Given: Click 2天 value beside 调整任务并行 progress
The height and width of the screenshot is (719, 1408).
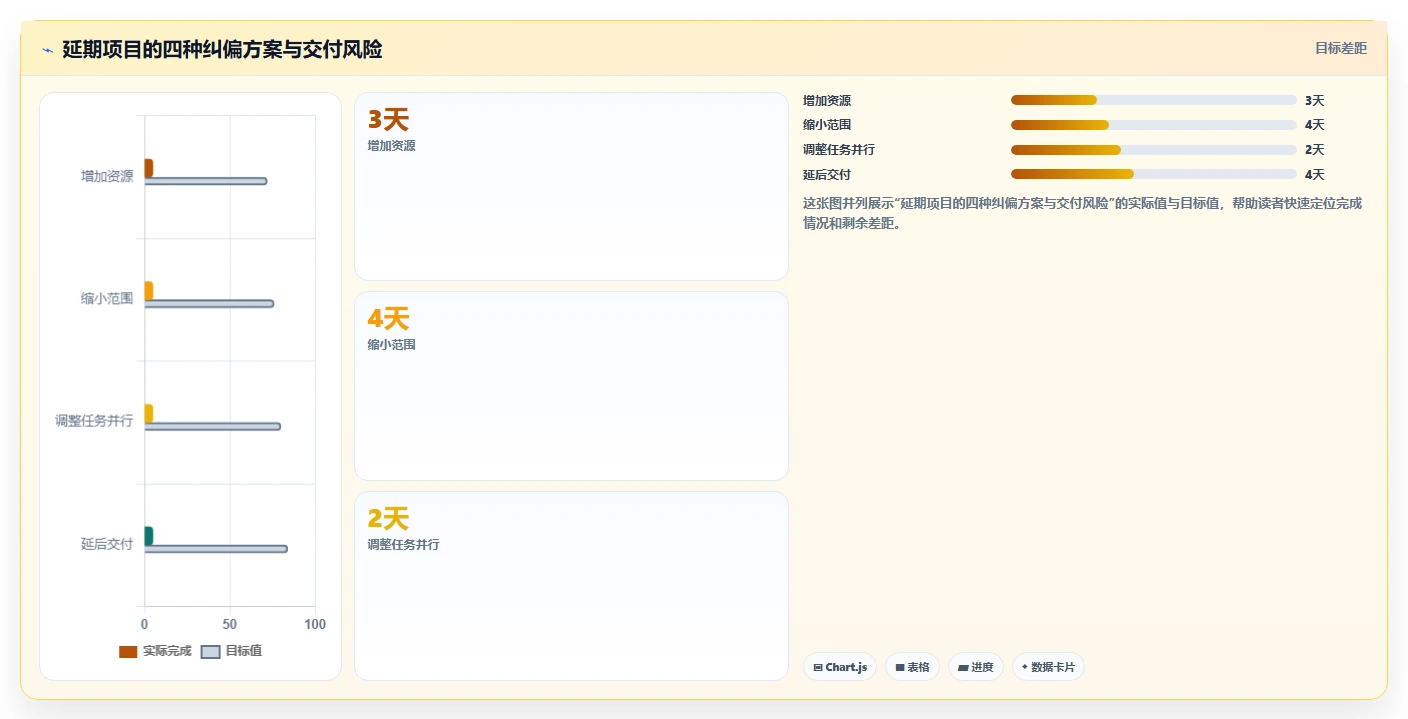Looking at the screenshot, I should (x=1314, y=150).
